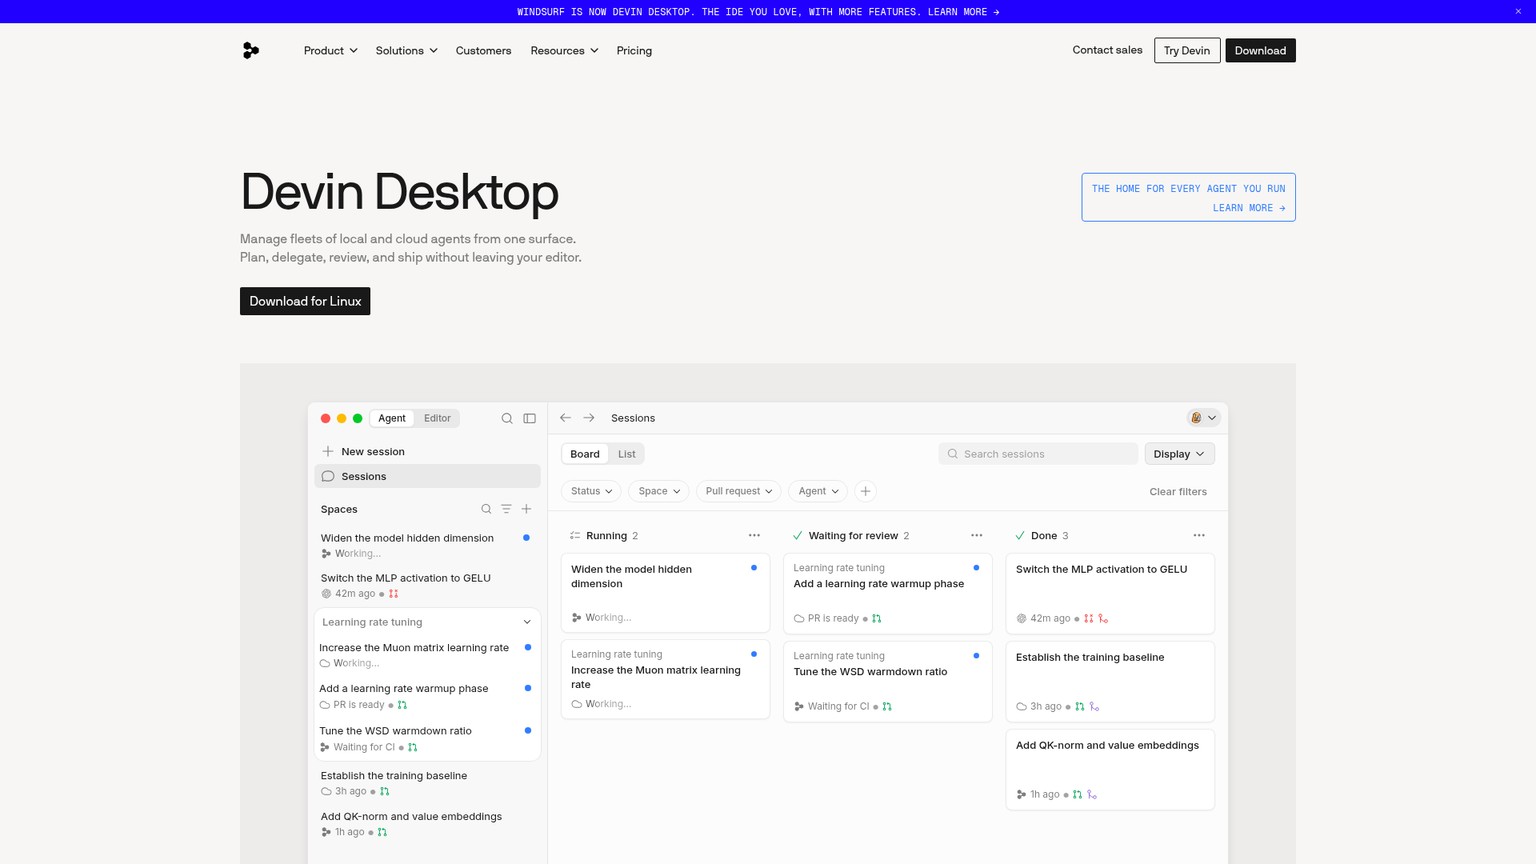Open the Increase the Muon matrix learning rate board card

tap(665, 679)
